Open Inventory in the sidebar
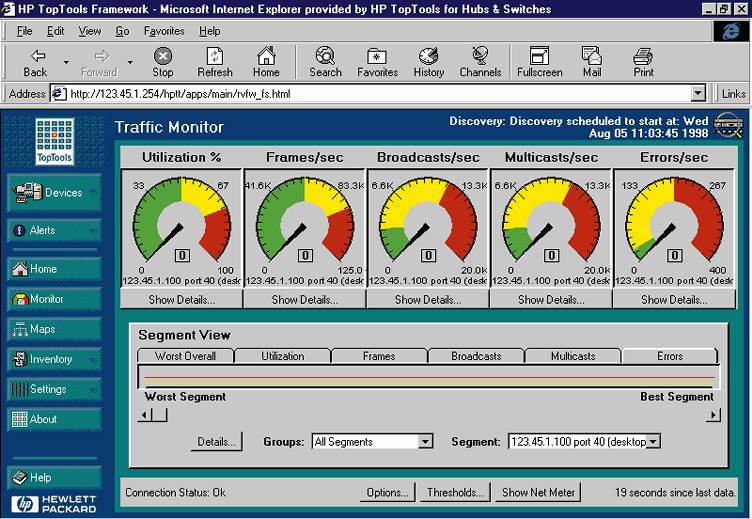 [54, 359]
